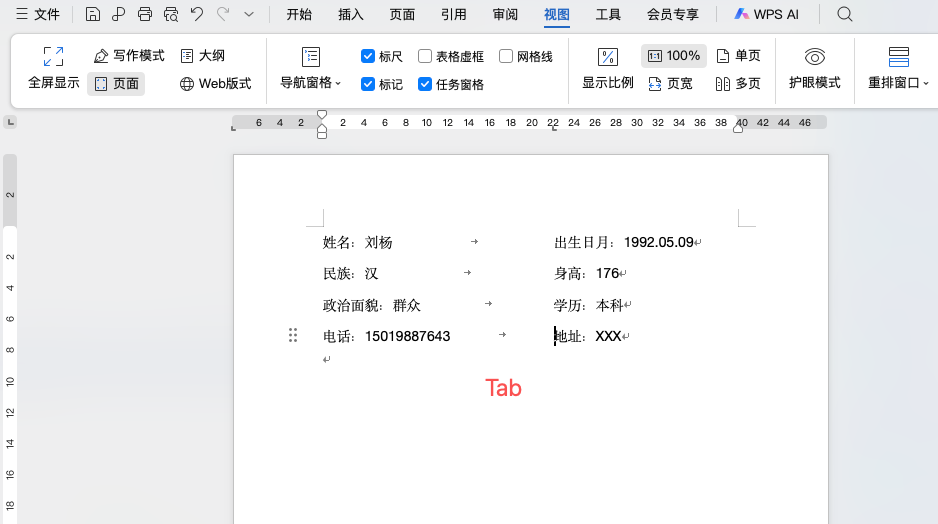Click the text 政治面貌：群众
The image size is (938, 524).
pyautogui.click(x=371, y=305)
